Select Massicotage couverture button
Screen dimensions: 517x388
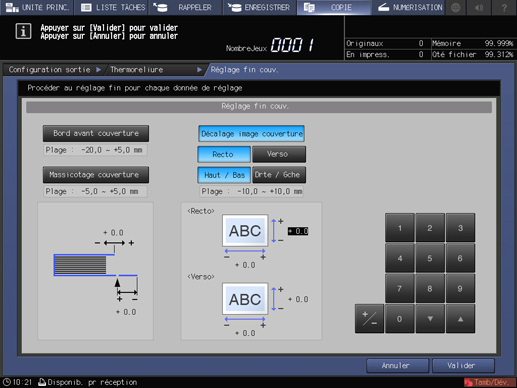(x=96, y=175)
